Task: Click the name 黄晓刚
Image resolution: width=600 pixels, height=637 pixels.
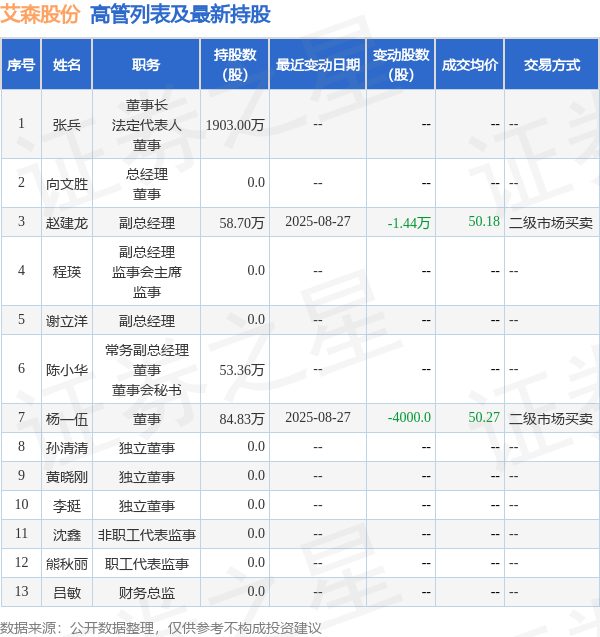Action: (x=67, y=477)
